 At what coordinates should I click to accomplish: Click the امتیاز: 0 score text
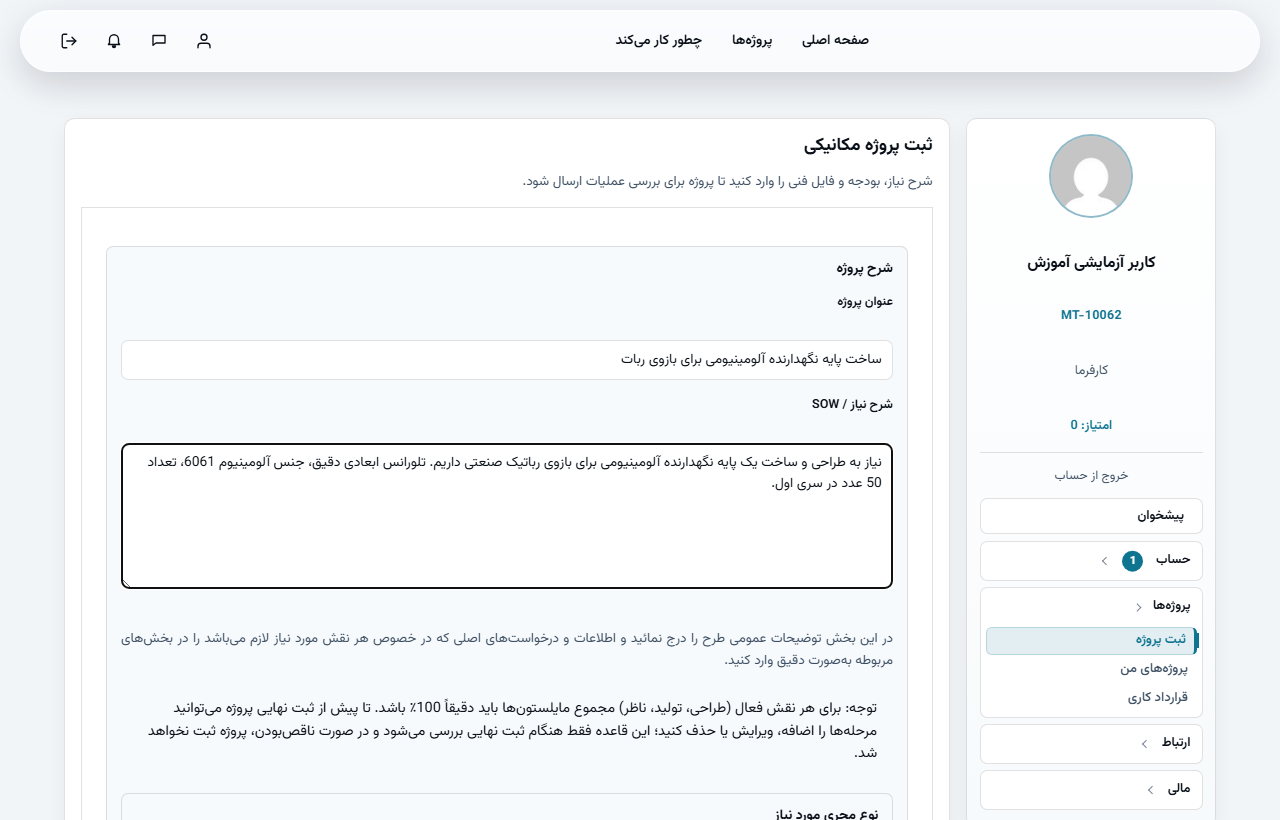pos(1091,425)
